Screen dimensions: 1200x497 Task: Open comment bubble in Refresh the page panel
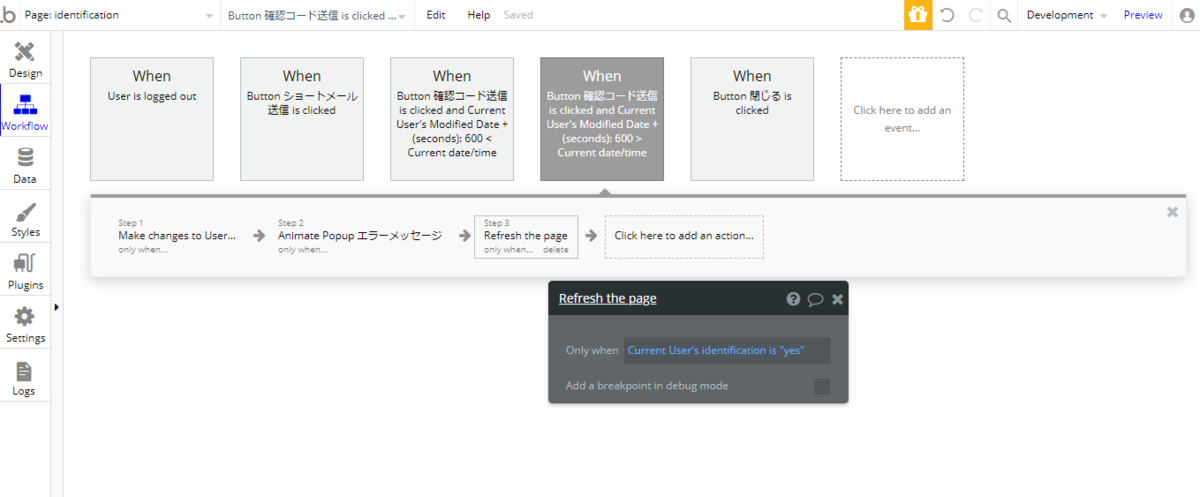click(815, 299)
